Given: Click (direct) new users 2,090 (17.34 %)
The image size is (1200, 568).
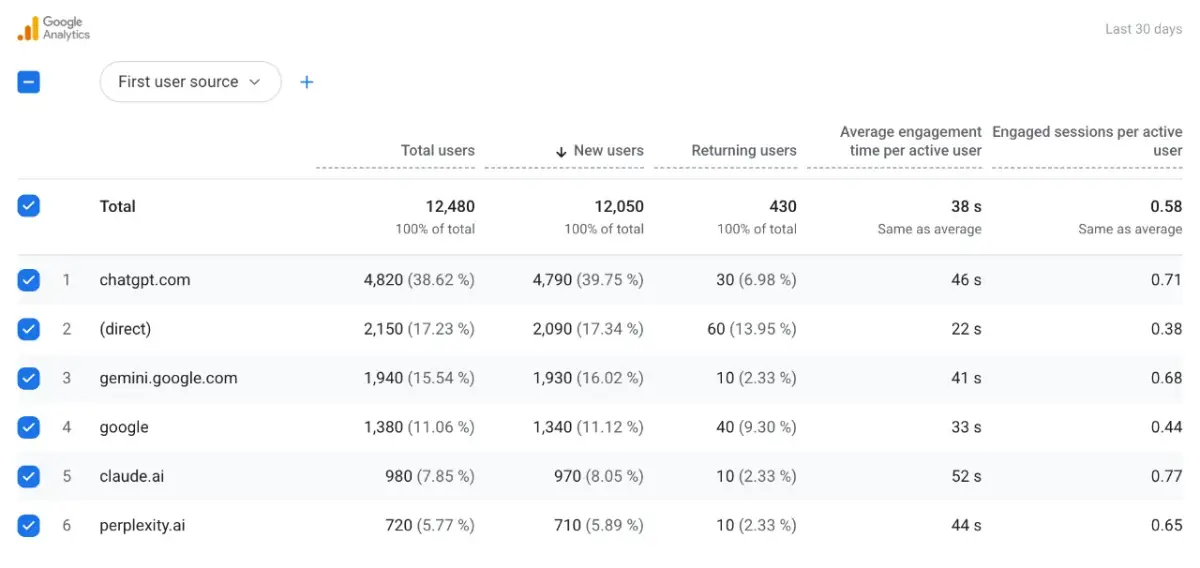Looking at the screenshot, I should 588,329.
